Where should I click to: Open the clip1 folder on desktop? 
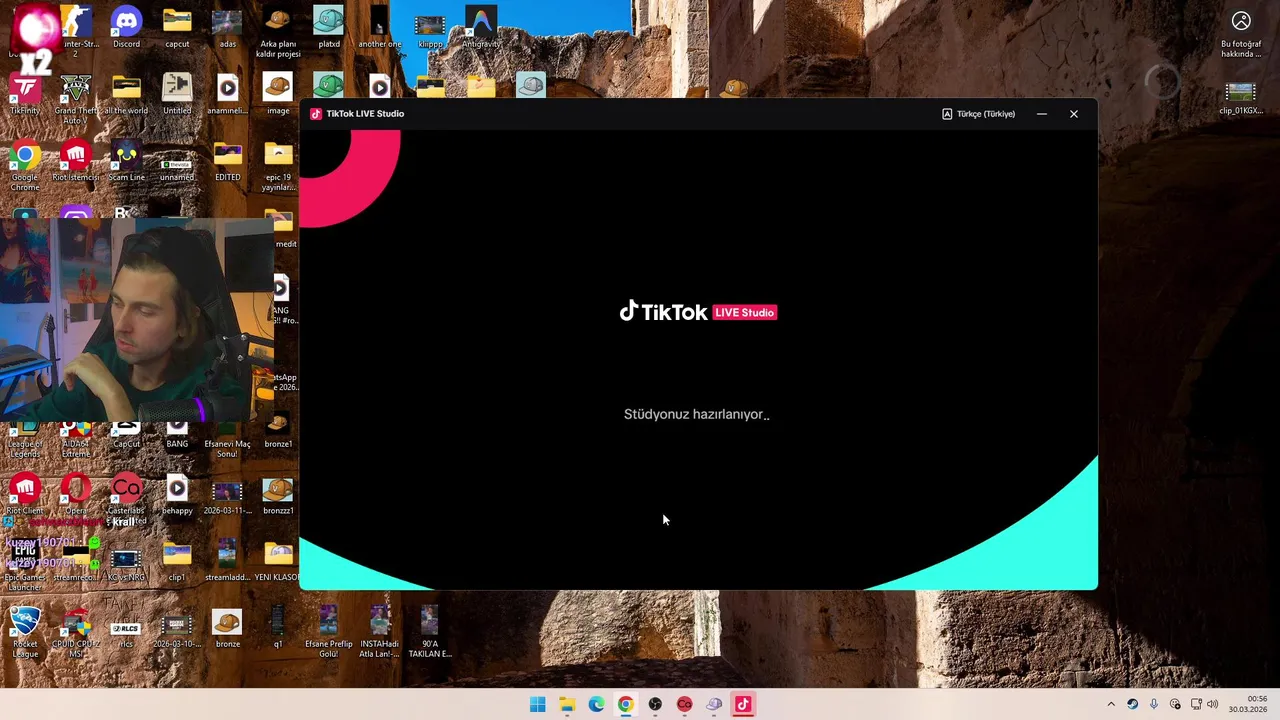[x=177, y=562]
